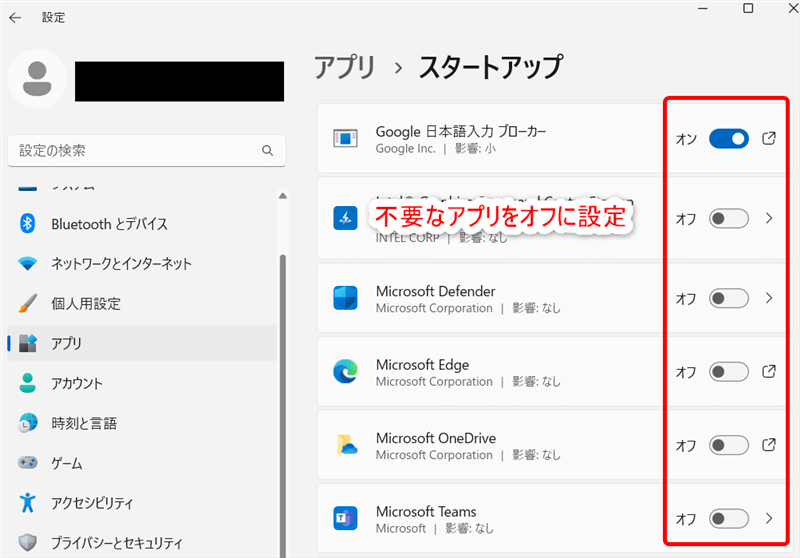Go back with the arrow icon

point(15,18)
